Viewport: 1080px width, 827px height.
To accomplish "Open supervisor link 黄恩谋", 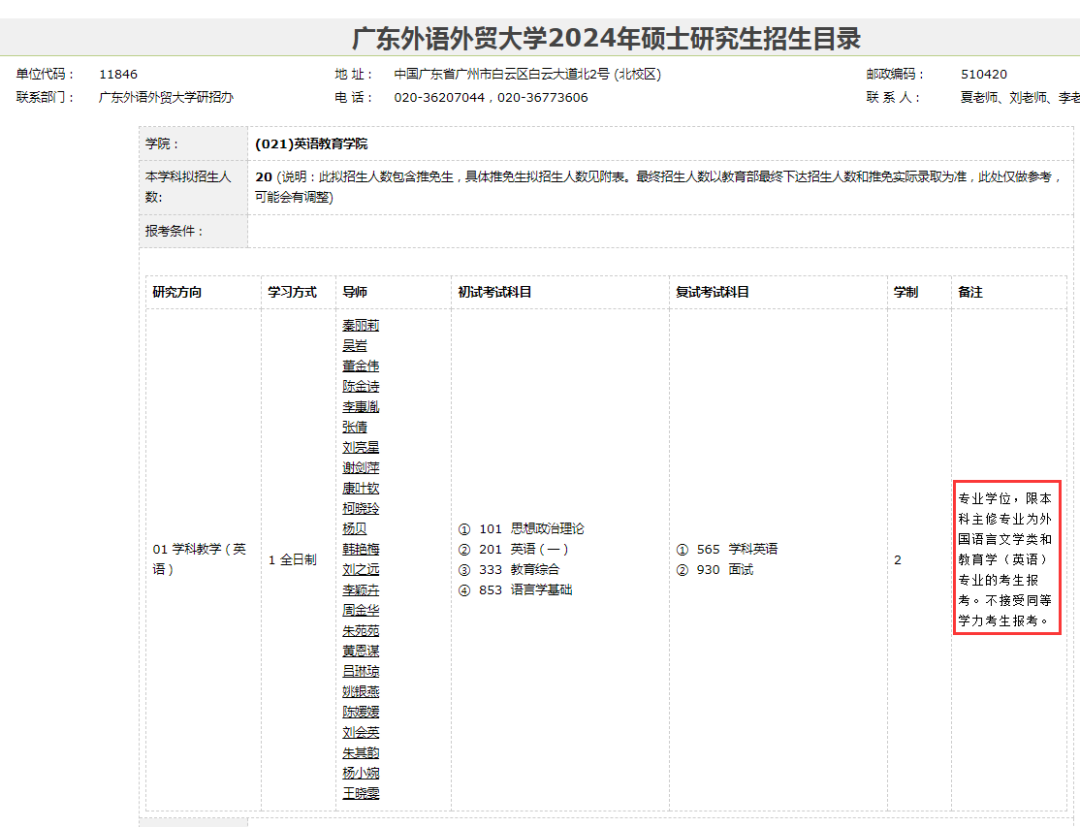I will coord(360,651).
